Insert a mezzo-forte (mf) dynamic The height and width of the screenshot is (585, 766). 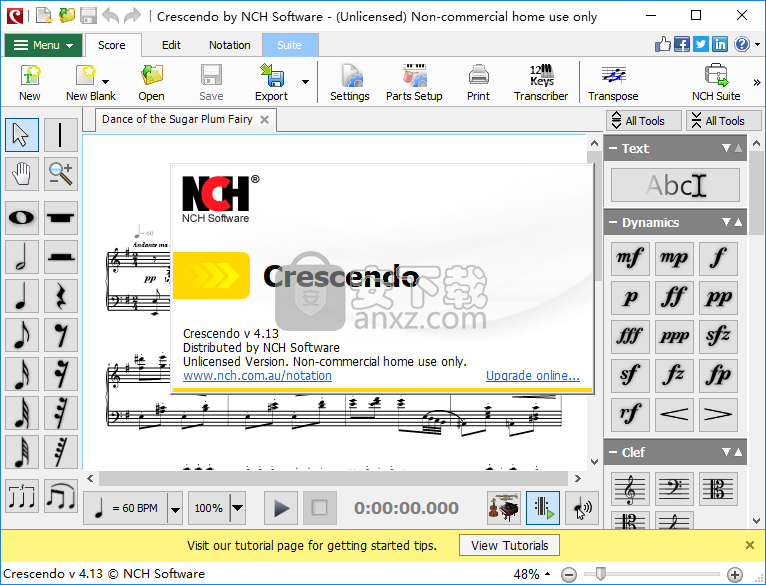tap(630, 259)
